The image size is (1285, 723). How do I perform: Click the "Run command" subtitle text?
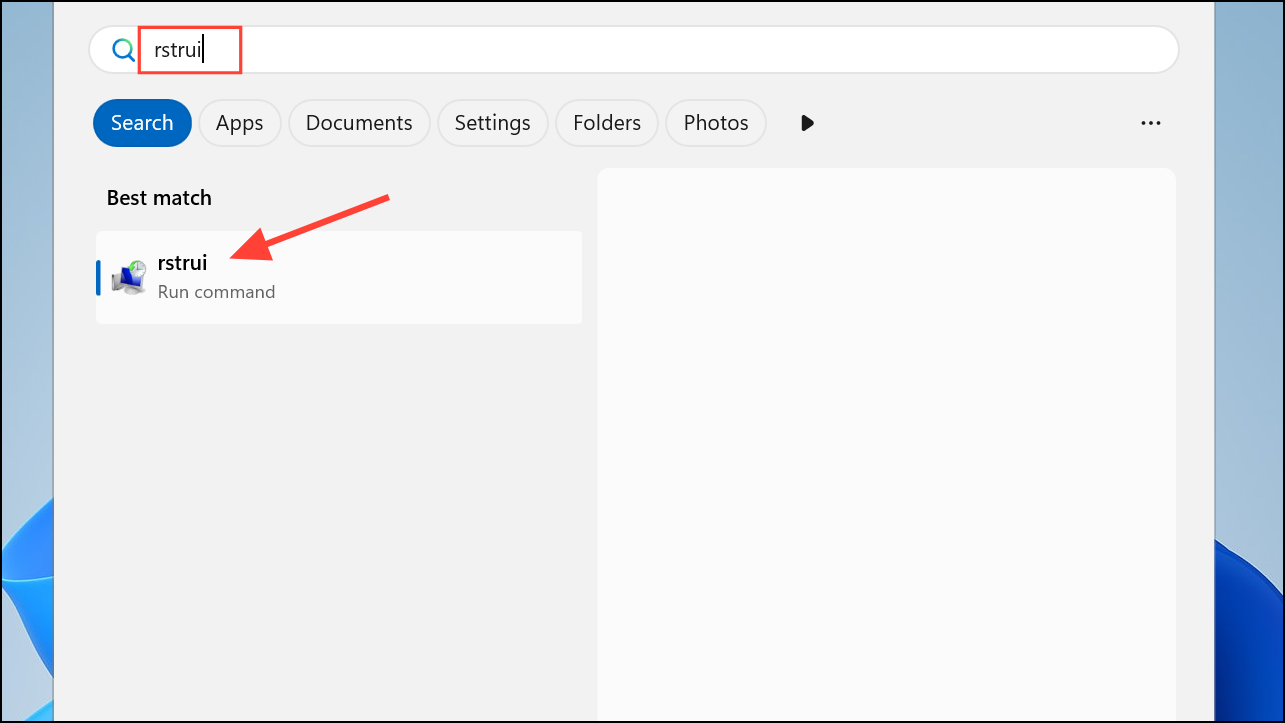pos(216,292)
